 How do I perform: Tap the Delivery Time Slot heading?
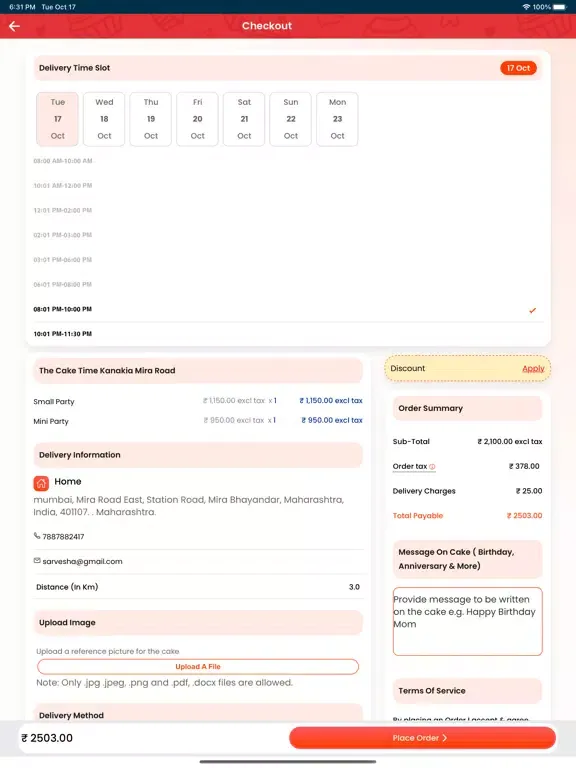click(x=74, y=68)
